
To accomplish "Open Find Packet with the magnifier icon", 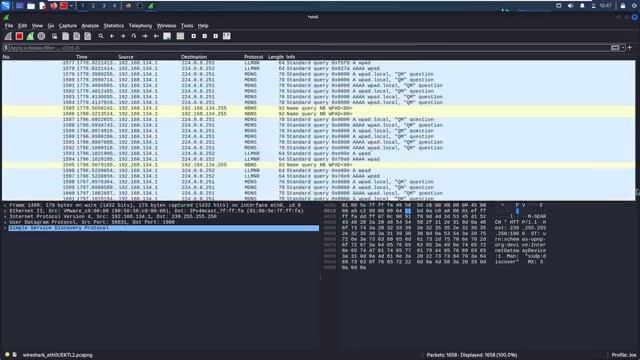I will [x=100, y=36].
